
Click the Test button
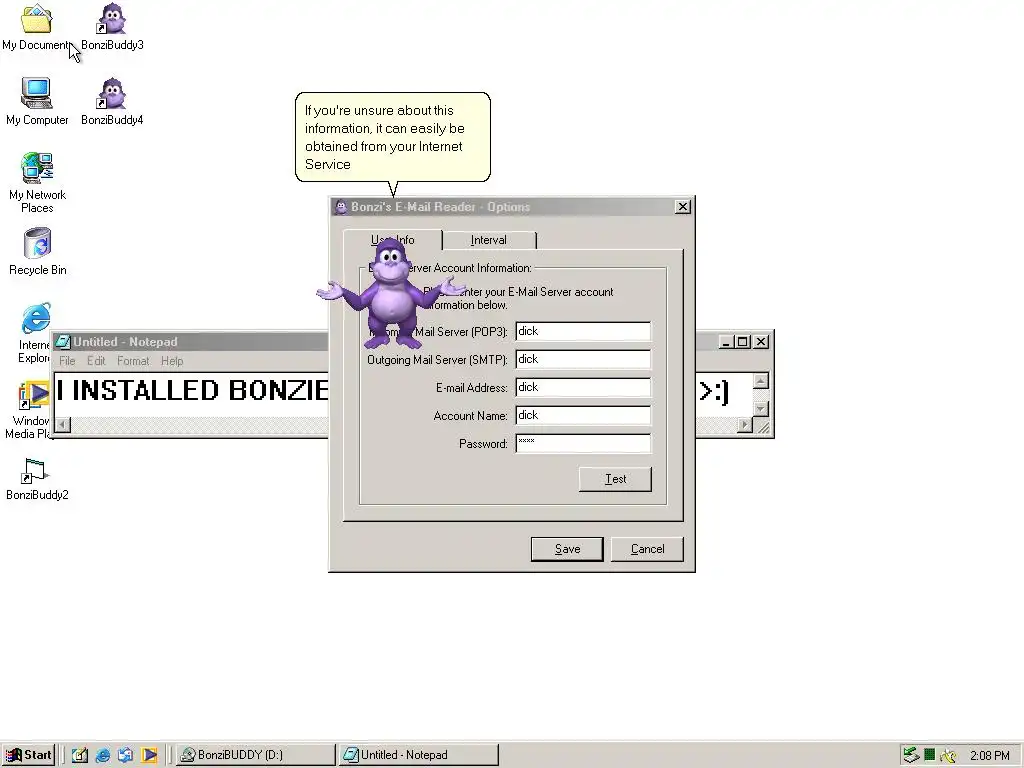615,479
